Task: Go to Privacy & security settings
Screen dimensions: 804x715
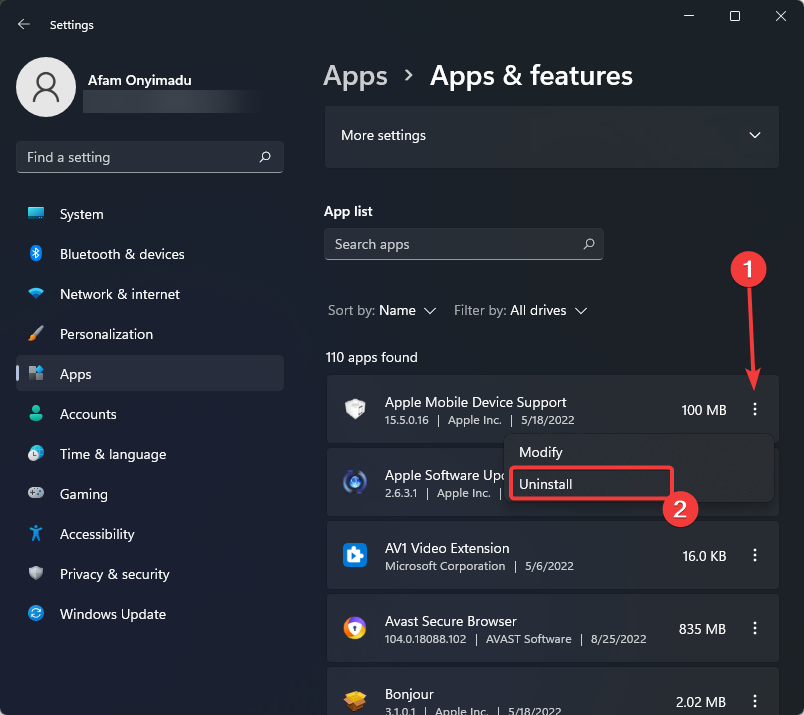Action: [x=150, y=574]
